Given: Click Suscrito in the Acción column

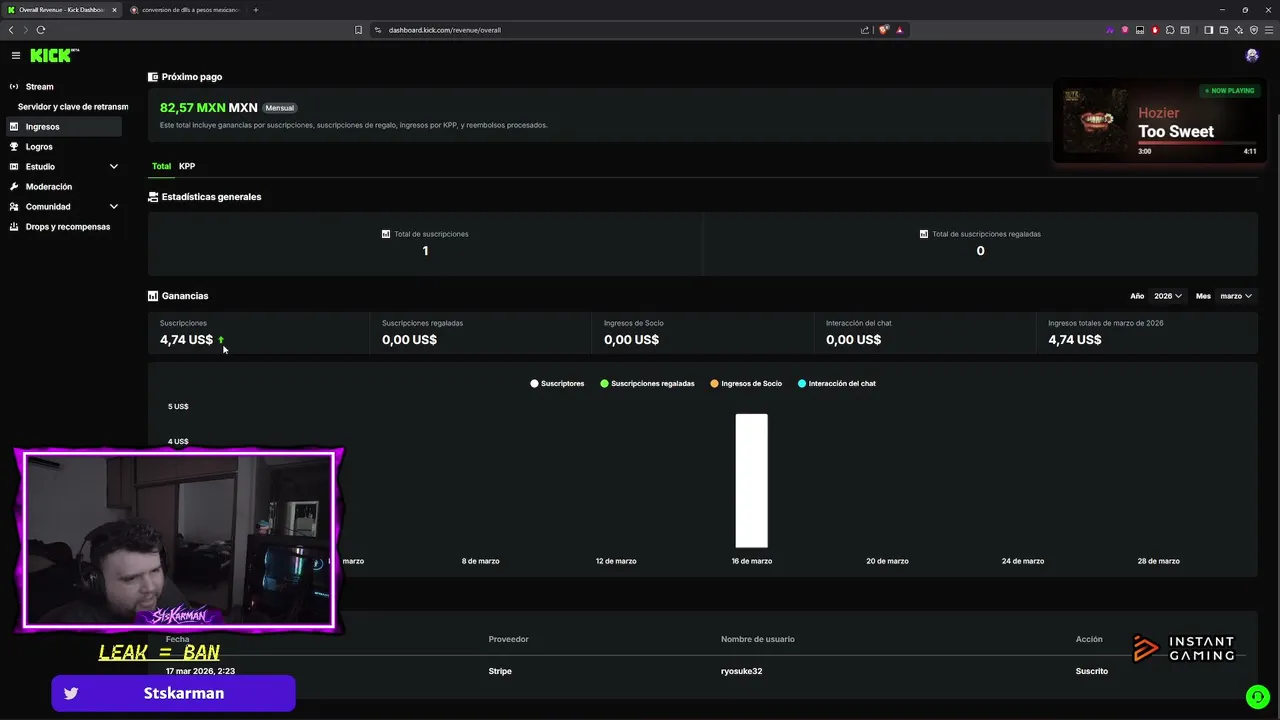Looking at the screenshot, I should (1092, 671).
